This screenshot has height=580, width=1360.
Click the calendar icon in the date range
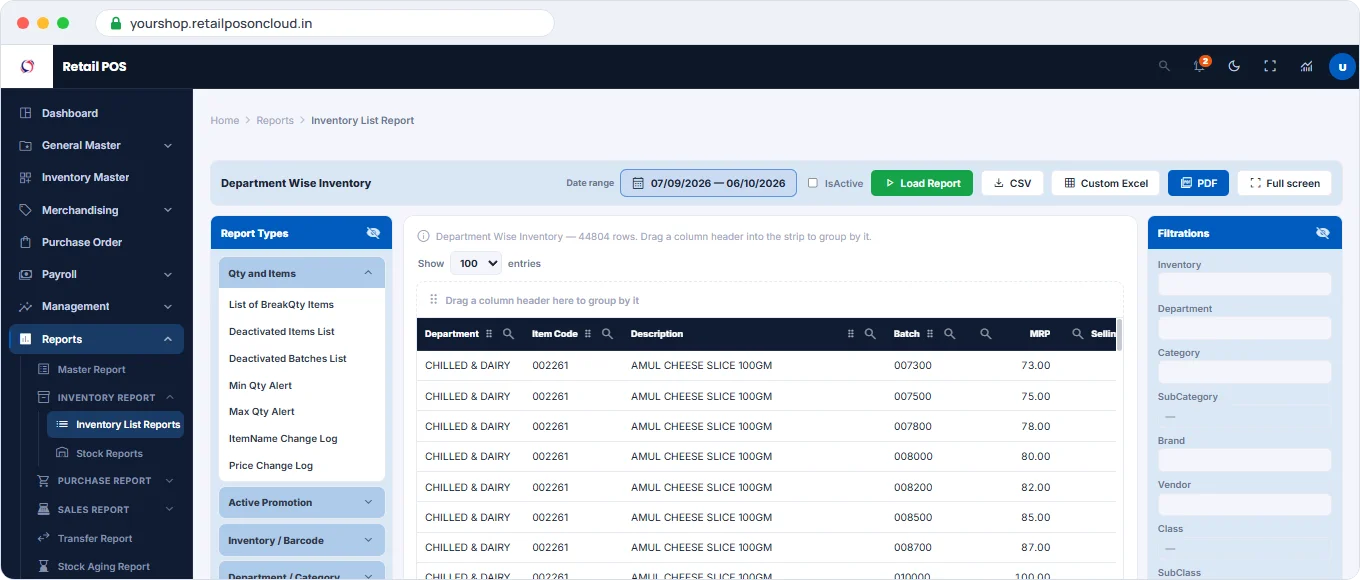[x=638, y=183]
